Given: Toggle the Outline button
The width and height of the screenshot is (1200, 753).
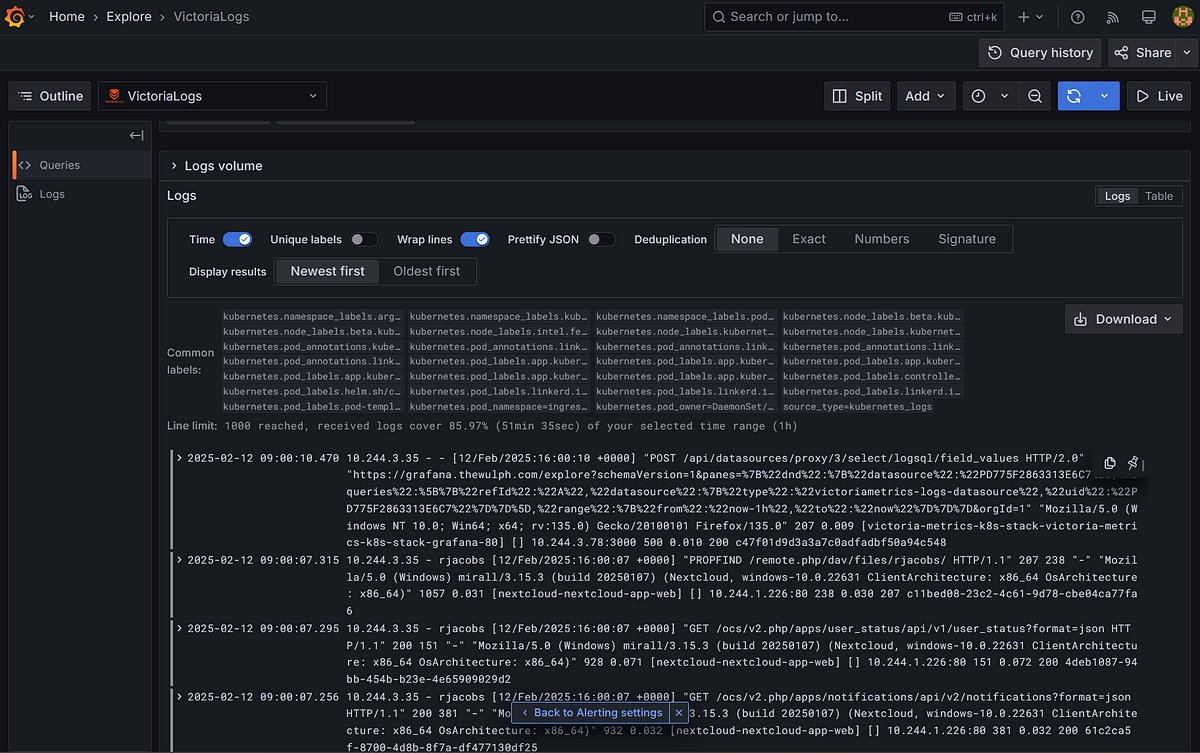Looking at the screenshot, I should tap(50, 96).
